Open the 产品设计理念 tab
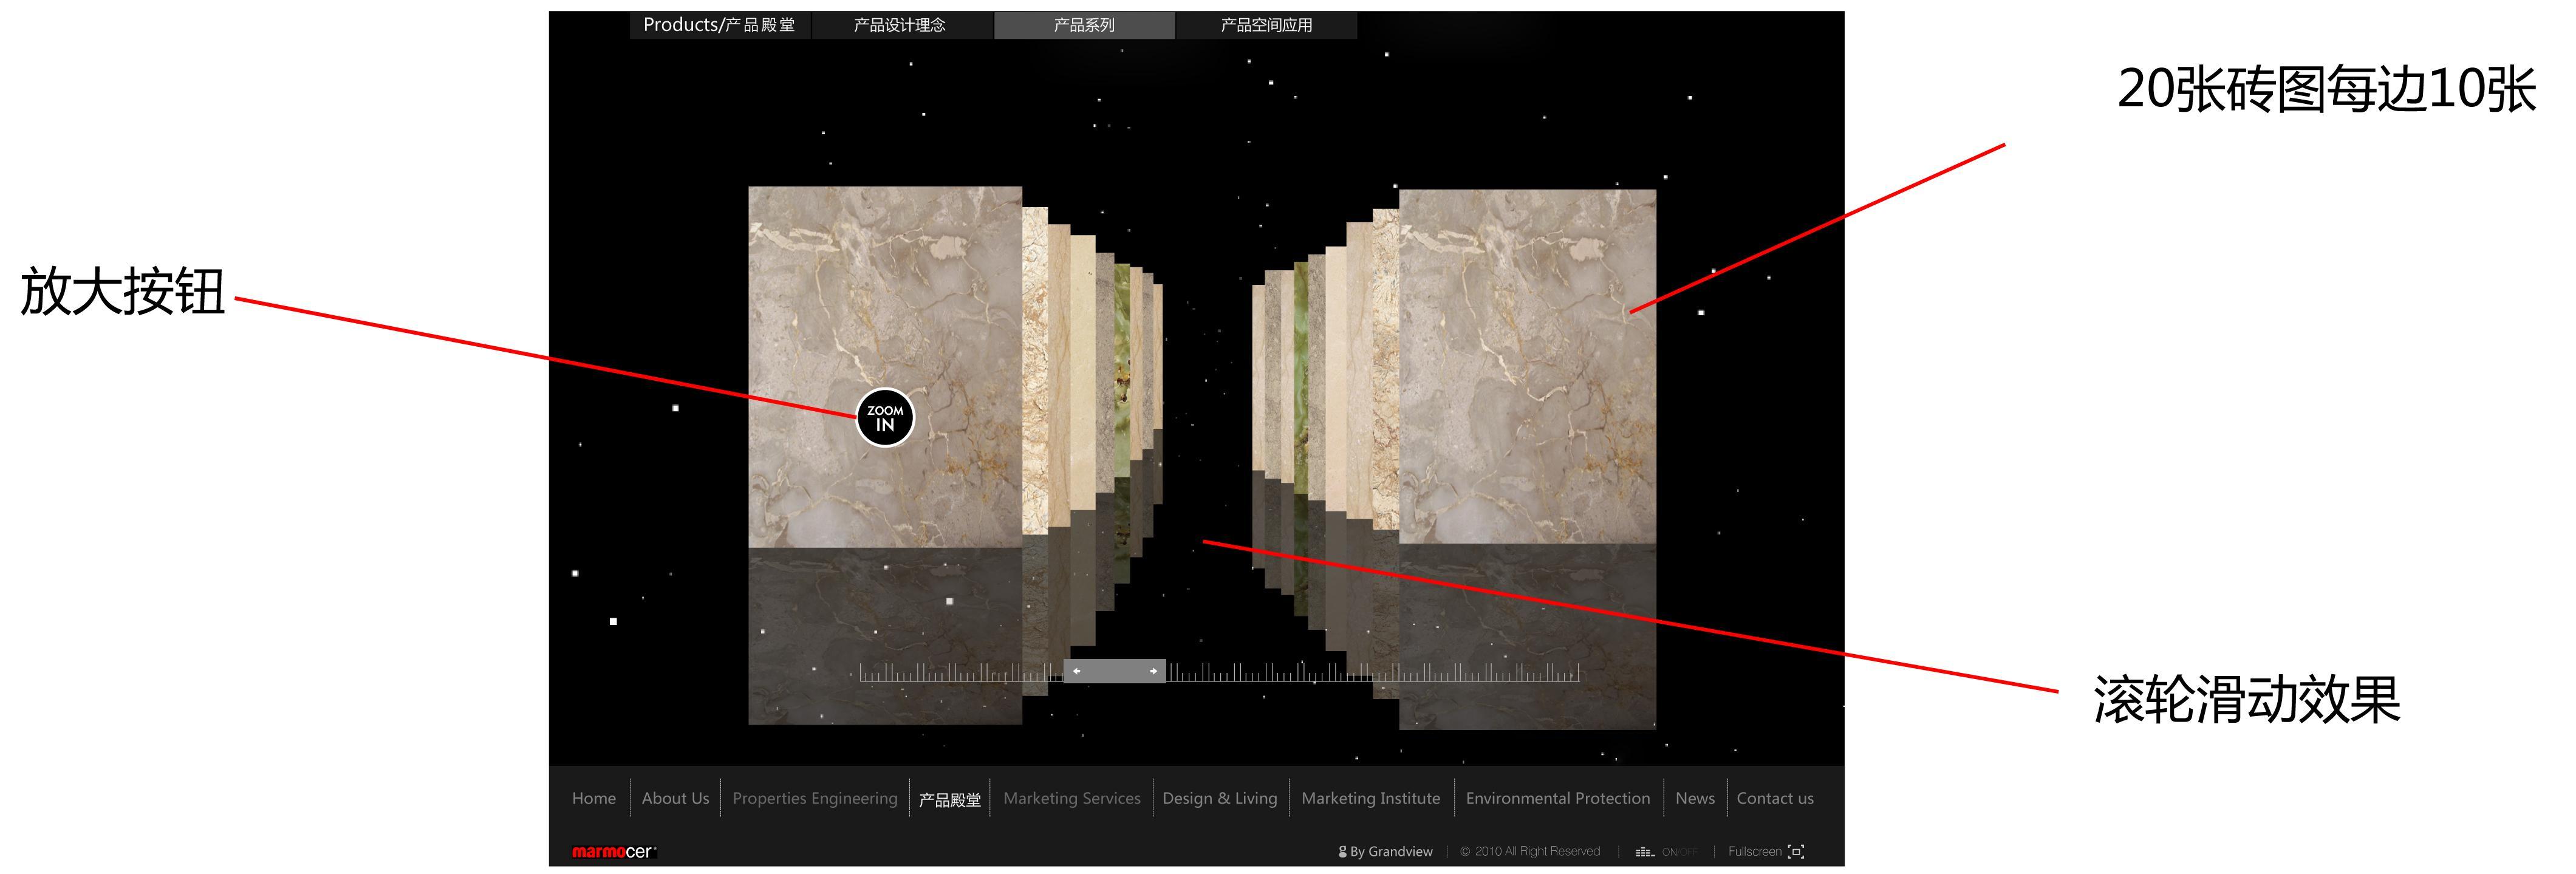The image size is (2576, 874). coord(899,25)
